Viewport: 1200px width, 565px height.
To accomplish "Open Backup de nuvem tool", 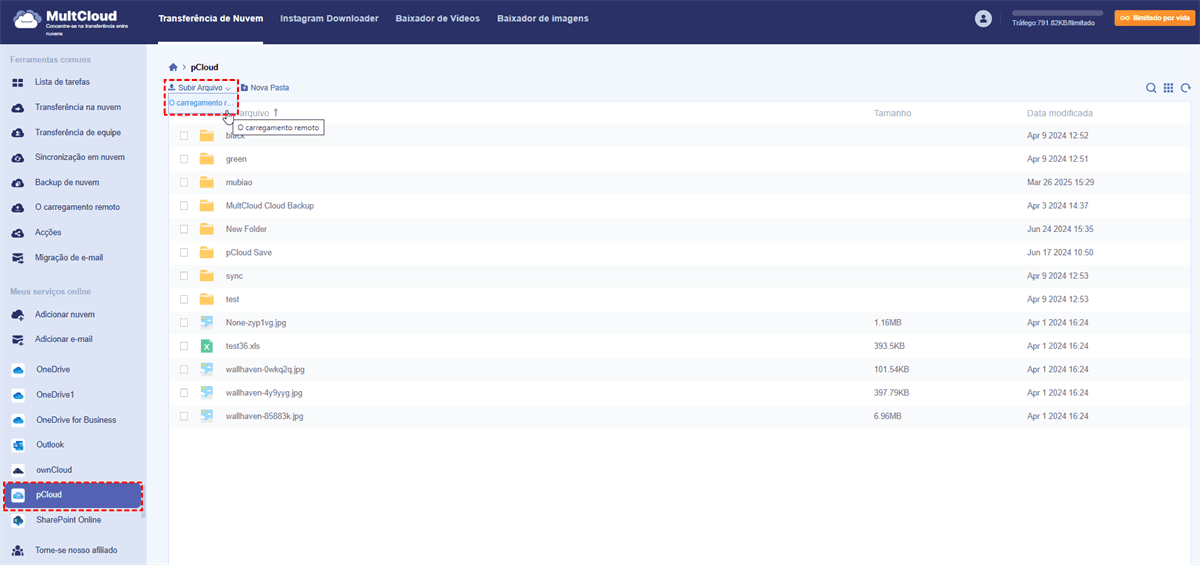I will tap(67, 183).
